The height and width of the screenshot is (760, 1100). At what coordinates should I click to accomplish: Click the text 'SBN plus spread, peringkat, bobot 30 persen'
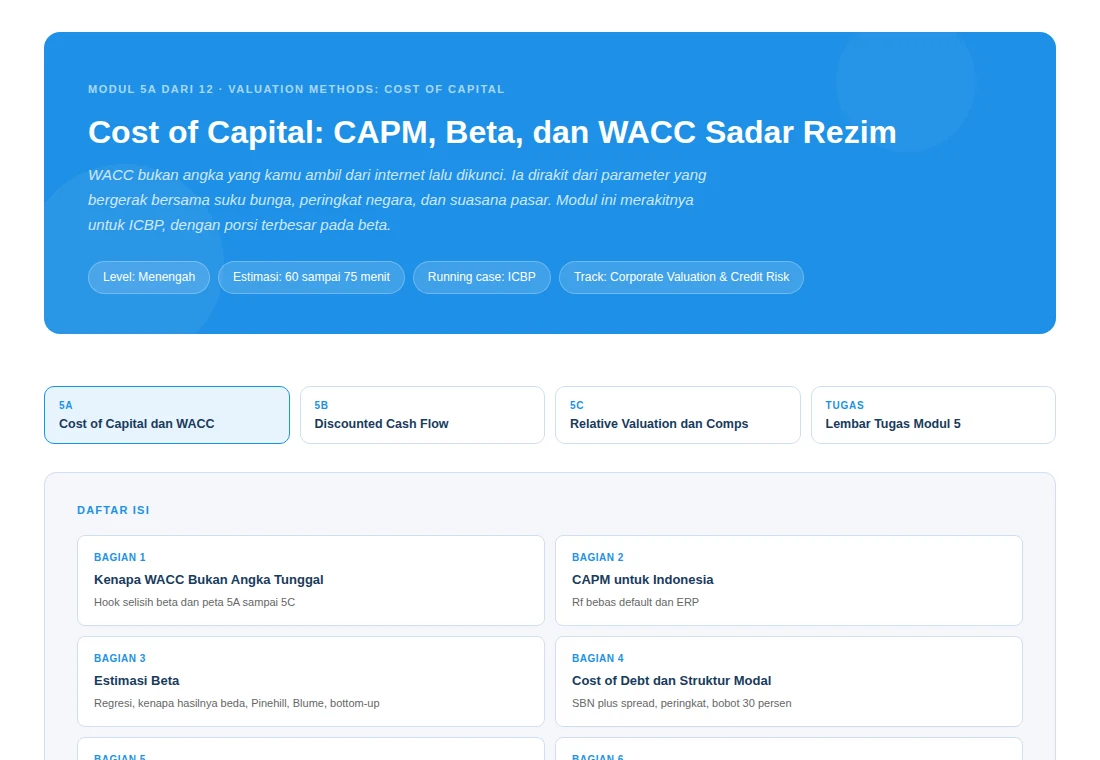(681, 703)
